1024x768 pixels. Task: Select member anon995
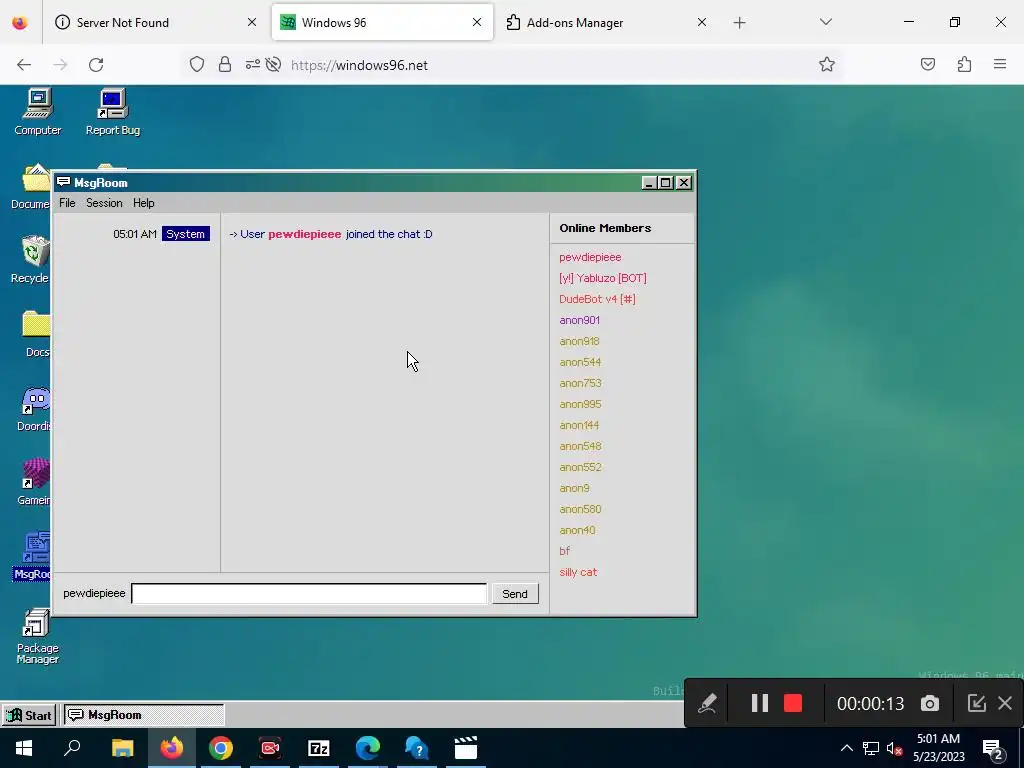click(581, 404)
